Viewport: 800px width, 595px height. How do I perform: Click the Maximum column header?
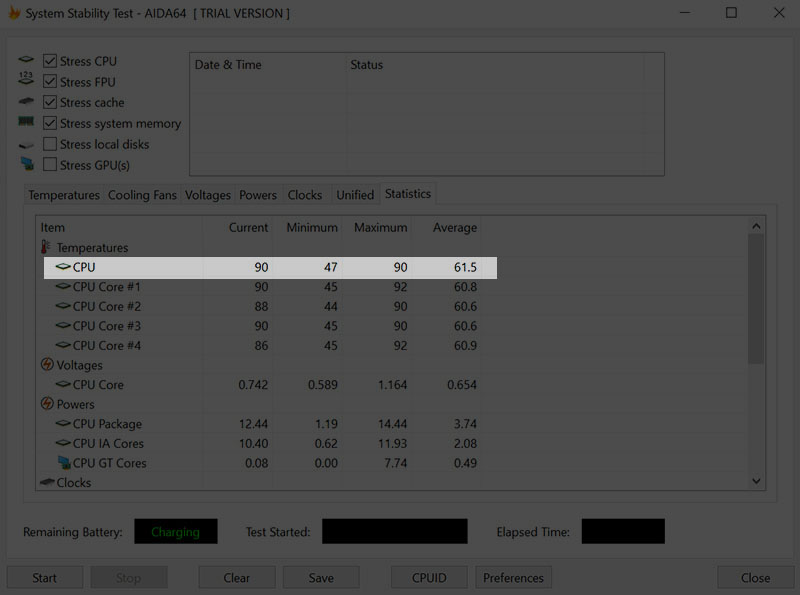click(x=378, y=228)
